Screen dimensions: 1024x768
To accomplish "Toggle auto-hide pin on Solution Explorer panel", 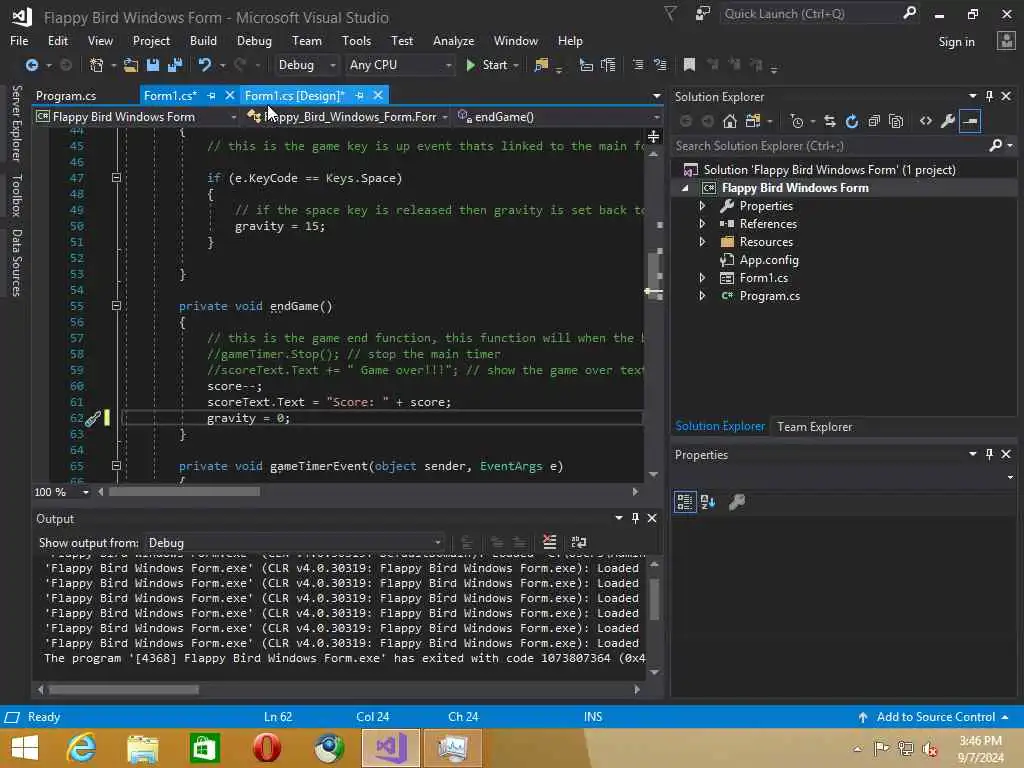I will click(x=989, y=96).
